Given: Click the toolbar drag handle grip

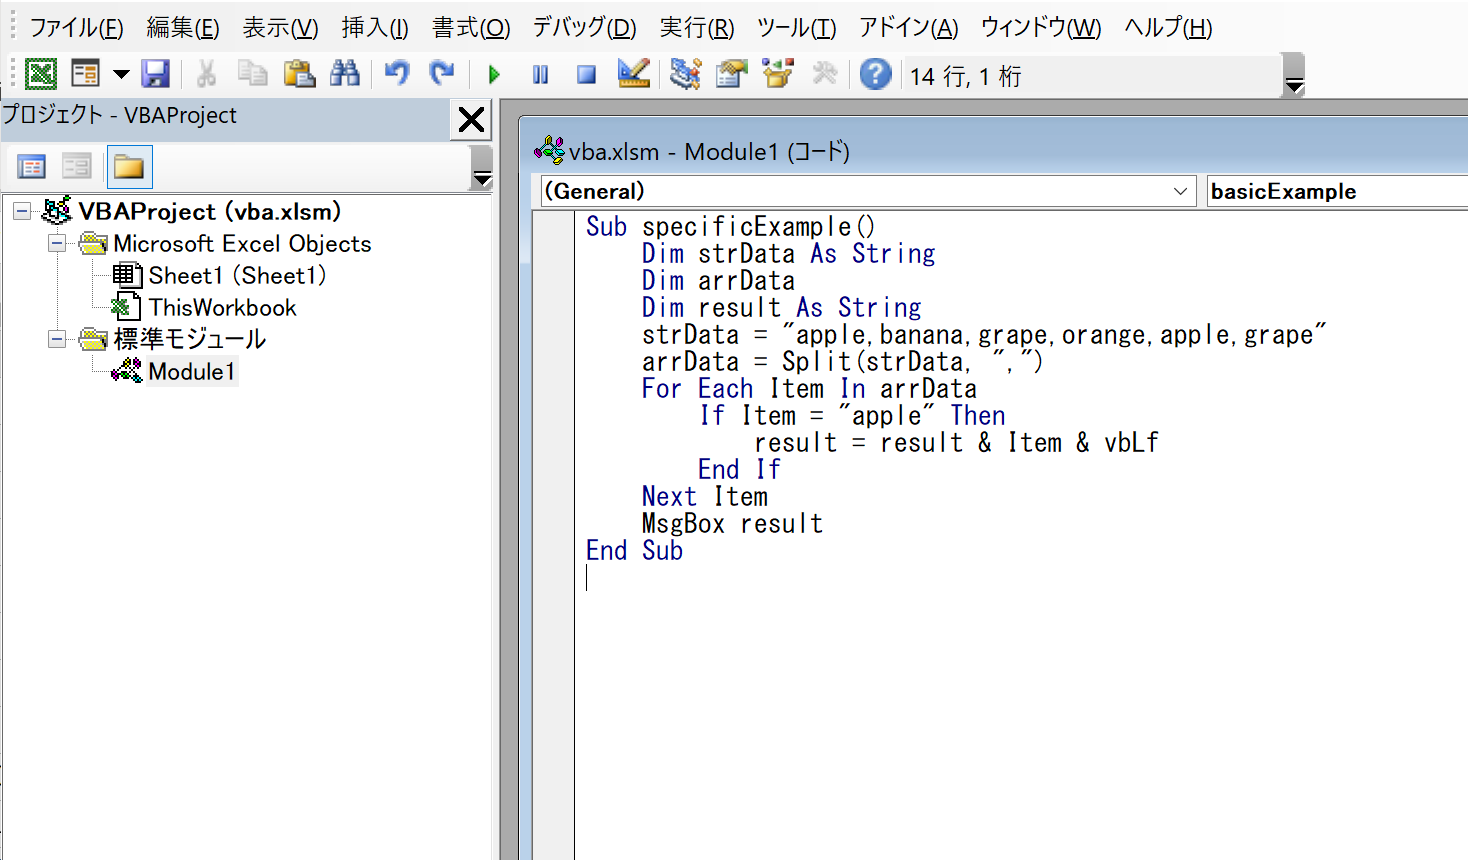Looking at the screenshot, I should click(x=13, y=75).
